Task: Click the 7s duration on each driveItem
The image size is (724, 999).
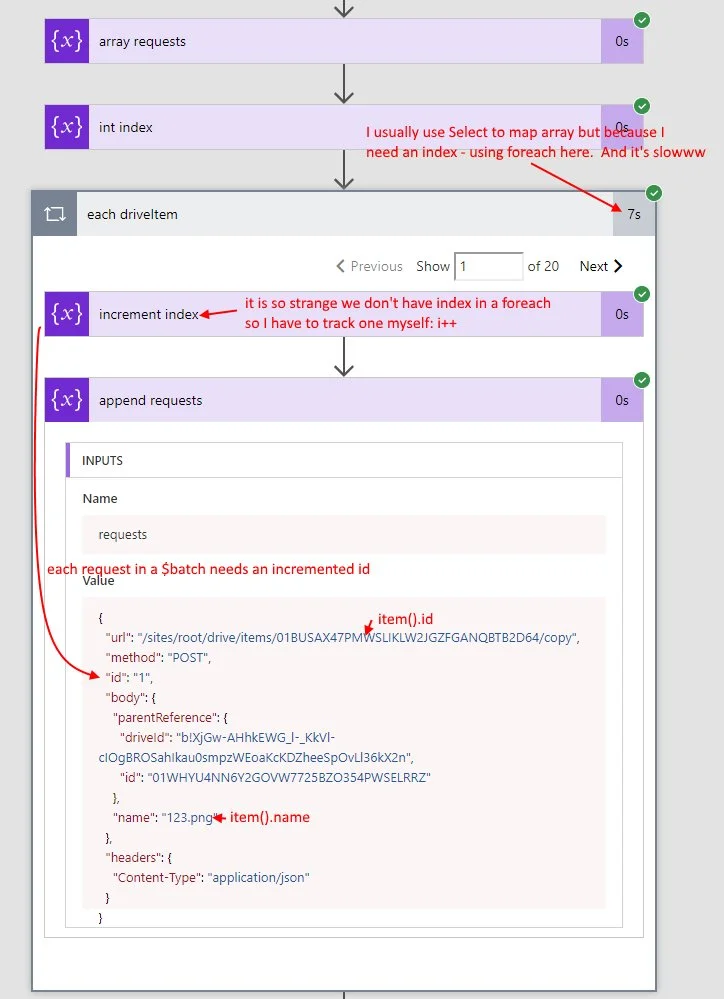Action: 634,214
